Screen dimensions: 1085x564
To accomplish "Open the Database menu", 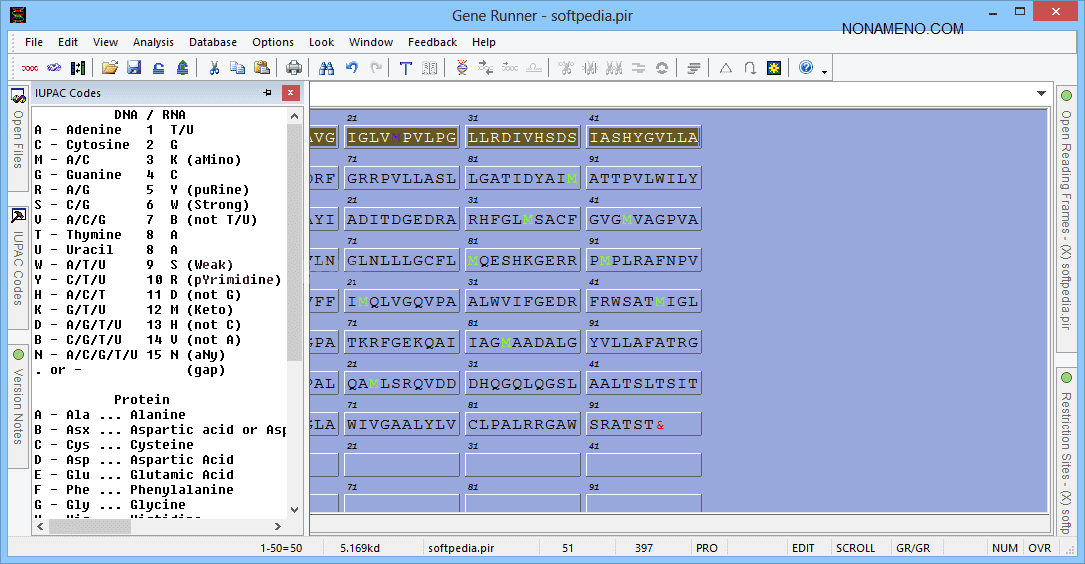I will tap(213, 42).
